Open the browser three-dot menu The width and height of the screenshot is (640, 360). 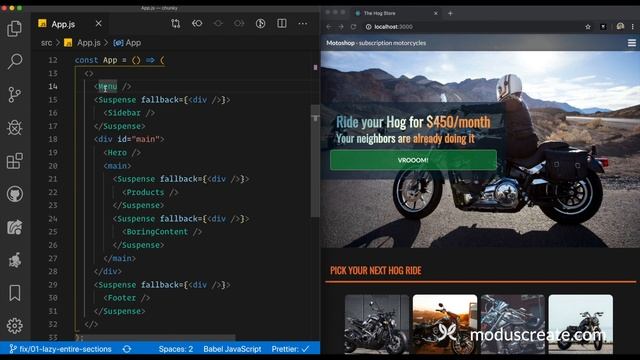633,27
